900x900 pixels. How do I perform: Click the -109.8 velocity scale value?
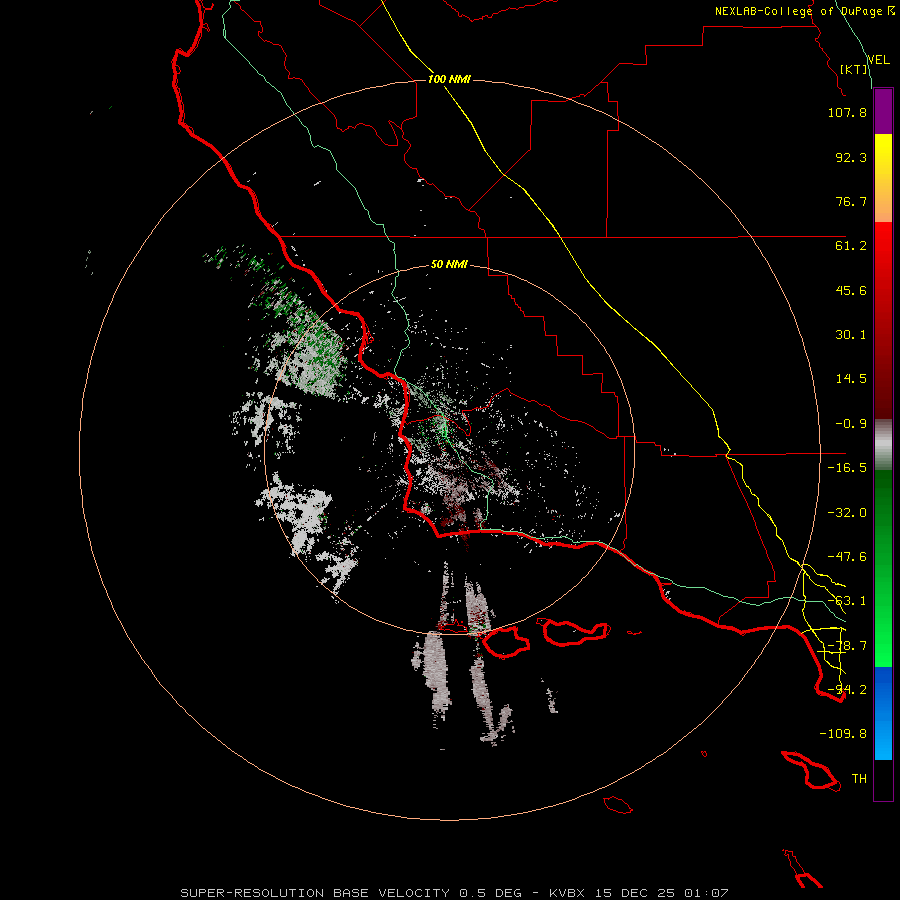point(843,734)
